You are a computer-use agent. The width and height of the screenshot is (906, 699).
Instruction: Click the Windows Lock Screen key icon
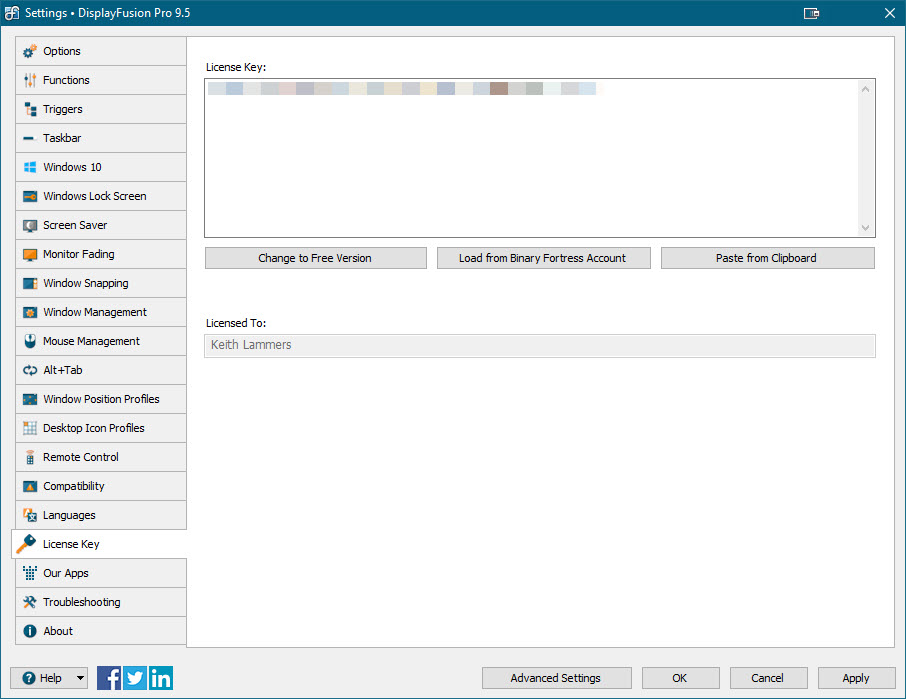tap(30, 196)
